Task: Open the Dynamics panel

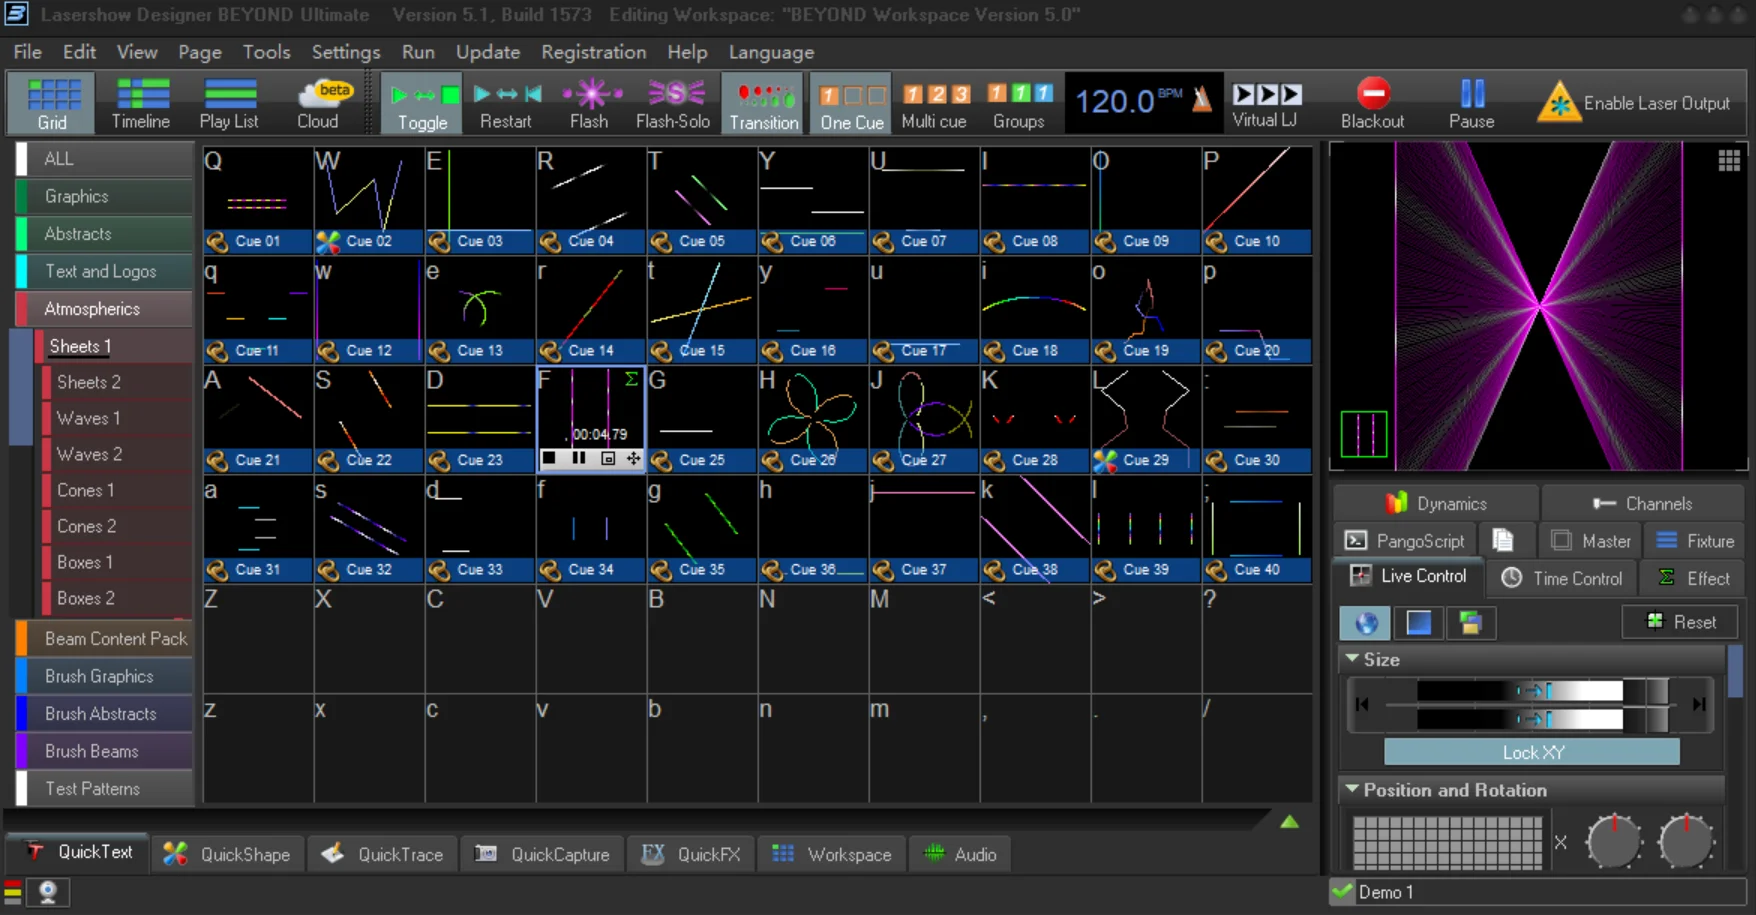Action: (x=1436, y=503)
